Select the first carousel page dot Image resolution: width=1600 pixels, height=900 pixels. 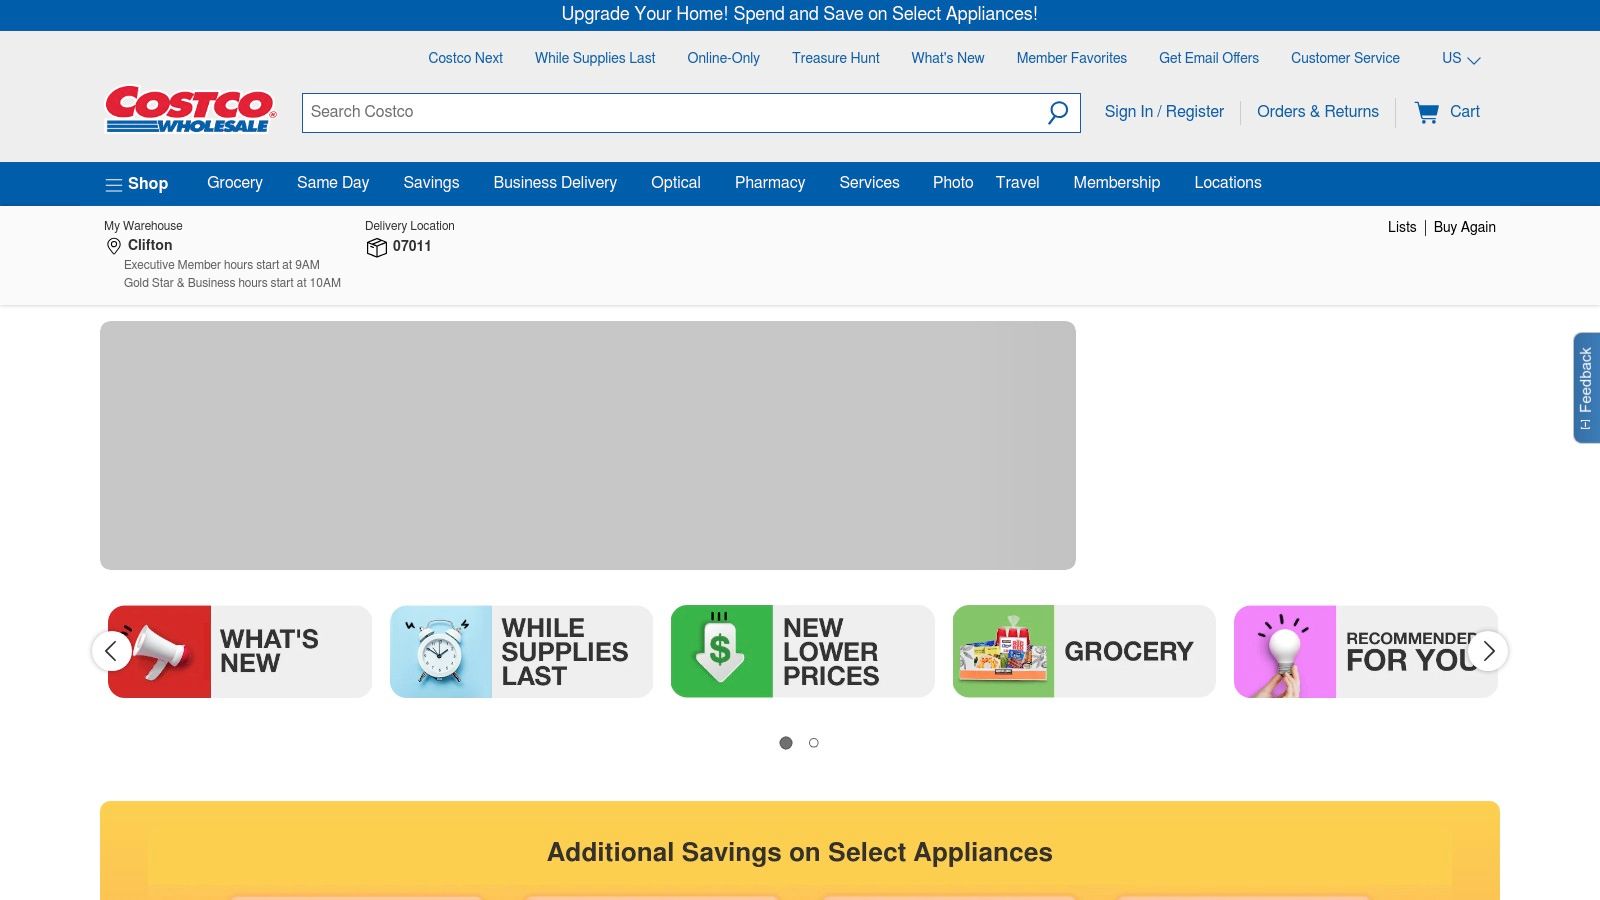(x=786, y=743)
